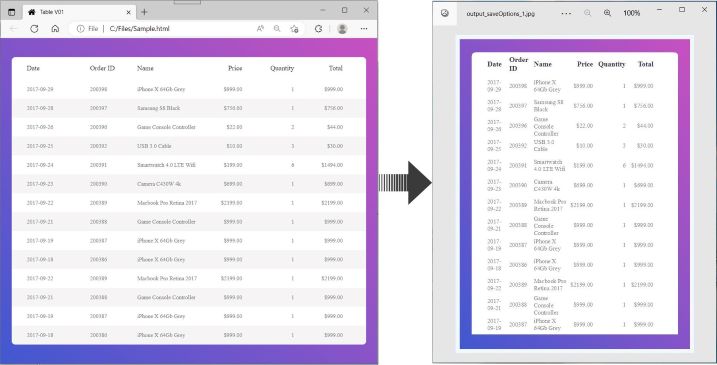
Task: Click the zoom magnifier in address bar
Action: [x=277, y=29]
